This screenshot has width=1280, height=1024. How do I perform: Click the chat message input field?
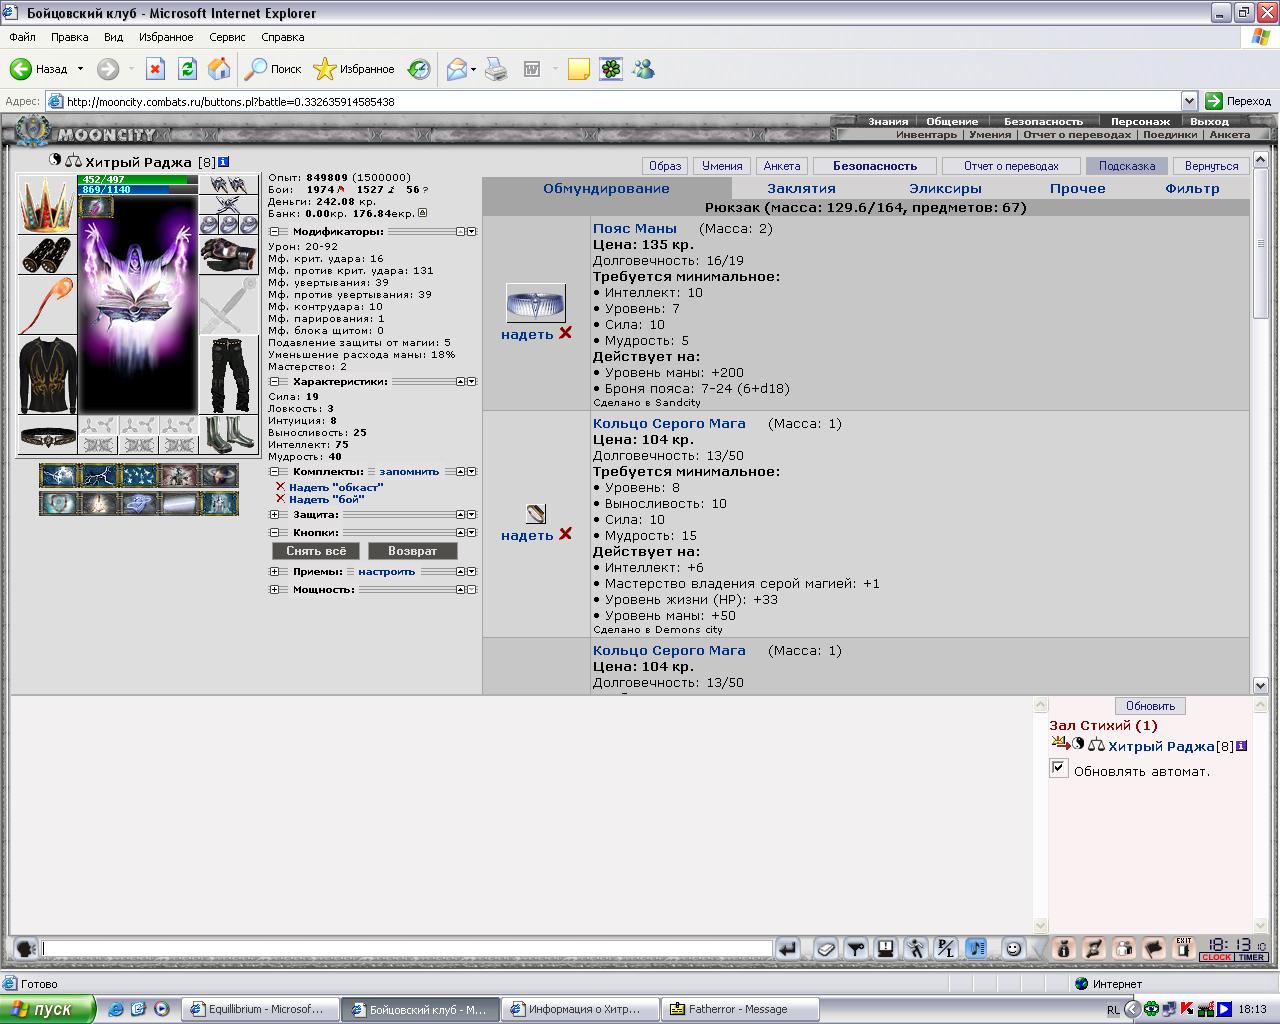coord(407,948)
